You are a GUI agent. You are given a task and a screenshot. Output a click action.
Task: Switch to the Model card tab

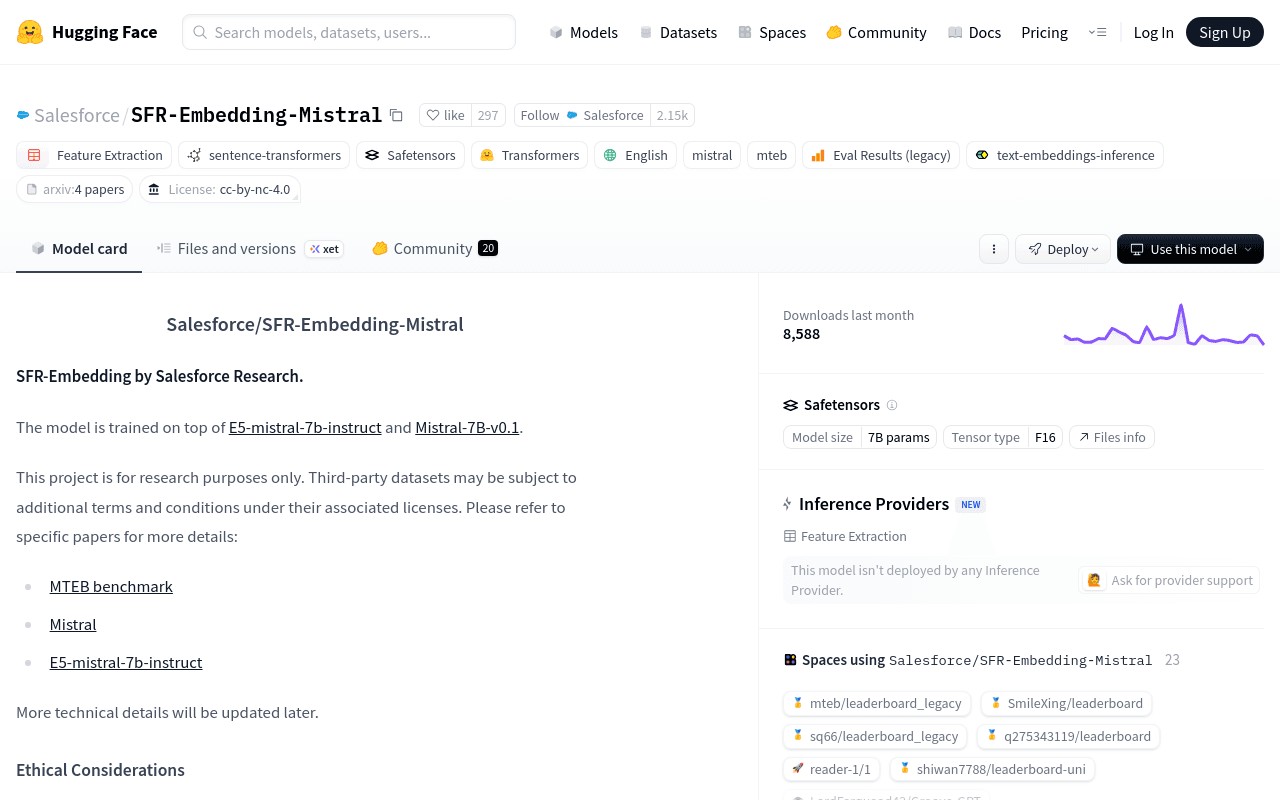point(79,249)
